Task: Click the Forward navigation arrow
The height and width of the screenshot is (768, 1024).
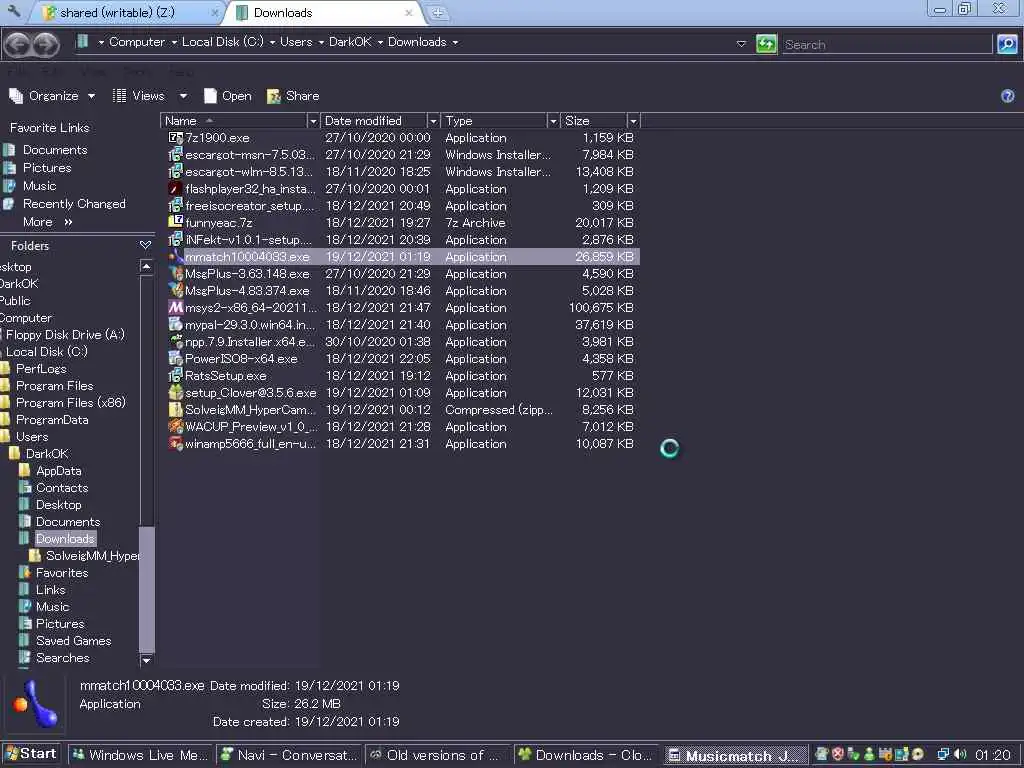Action: [45, 44]
